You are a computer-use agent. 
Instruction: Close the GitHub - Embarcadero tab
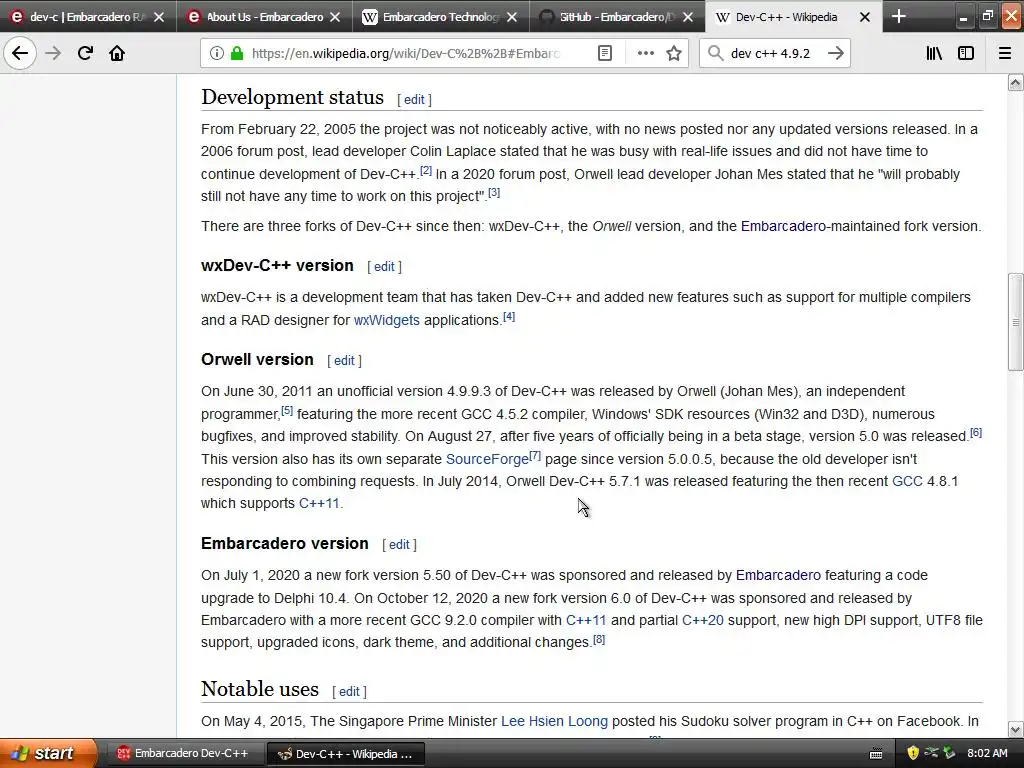point(688,17)
